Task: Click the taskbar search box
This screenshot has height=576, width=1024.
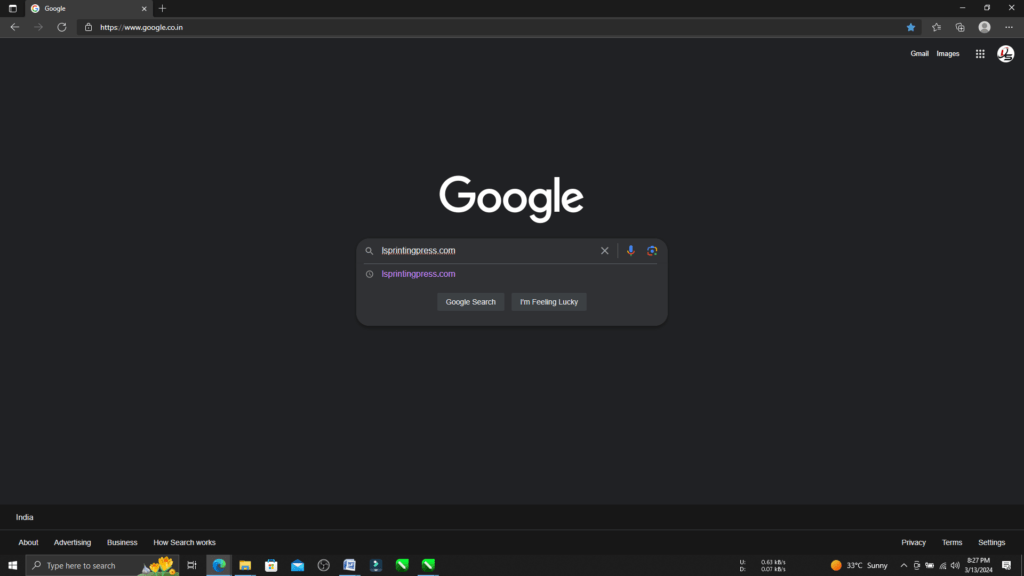Action: [103, 566]
